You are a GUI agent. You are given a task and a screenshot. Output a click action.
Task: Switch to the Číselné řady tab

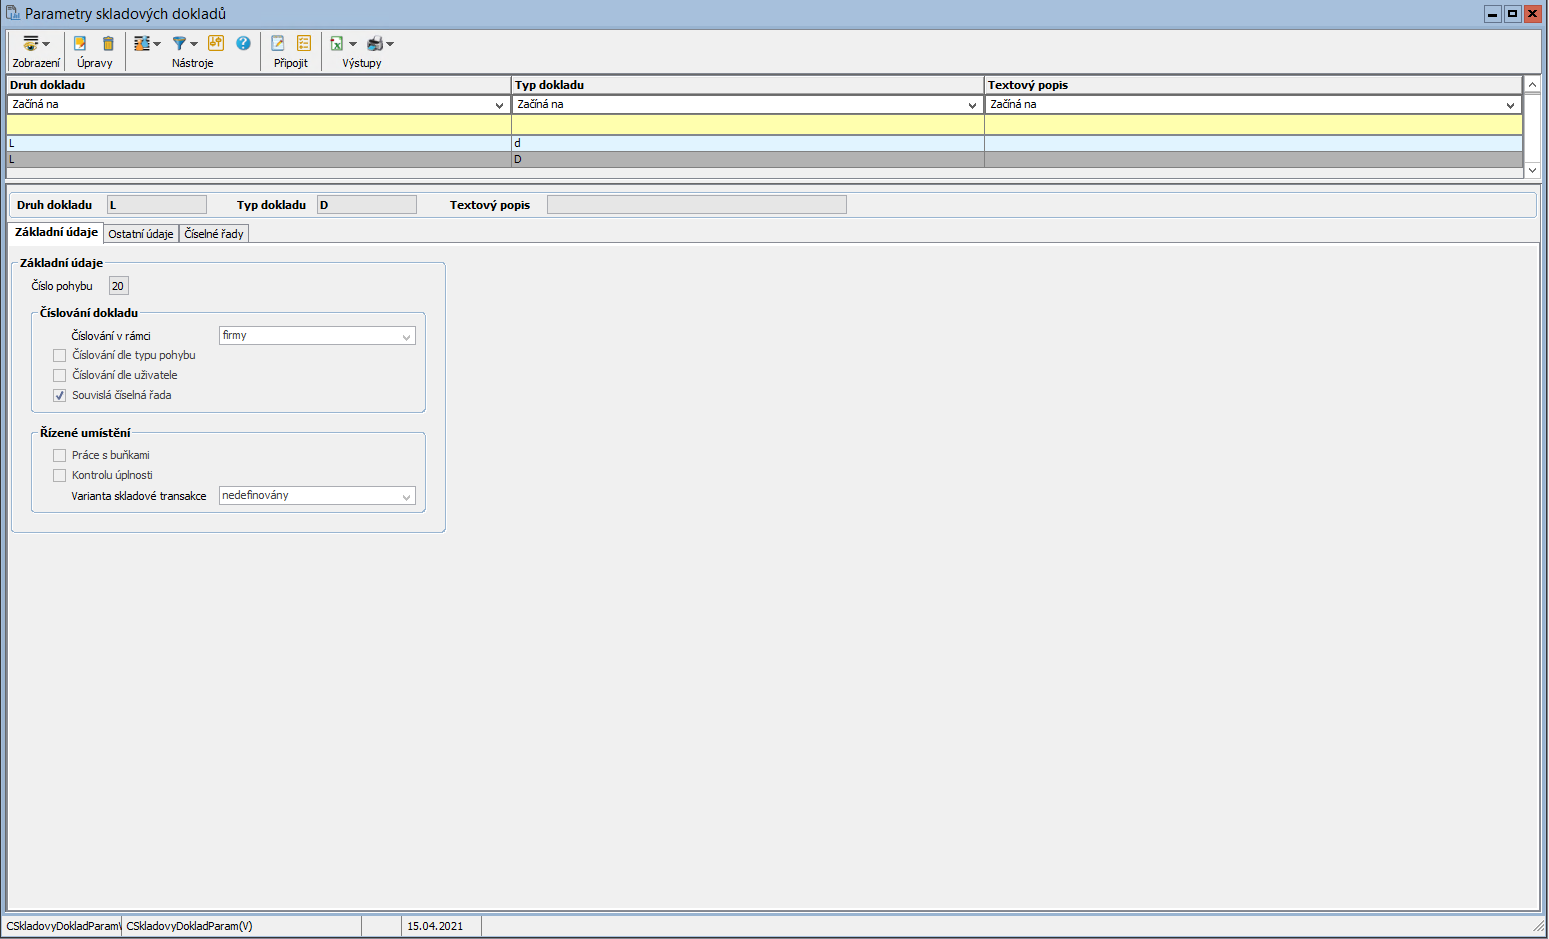coord(214,234)
